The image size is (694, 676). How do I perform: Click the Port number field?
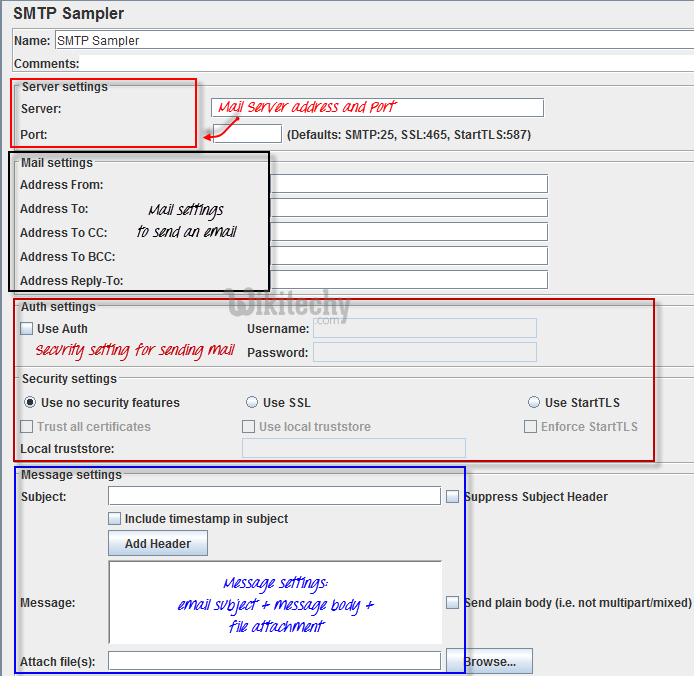[248, 134]
